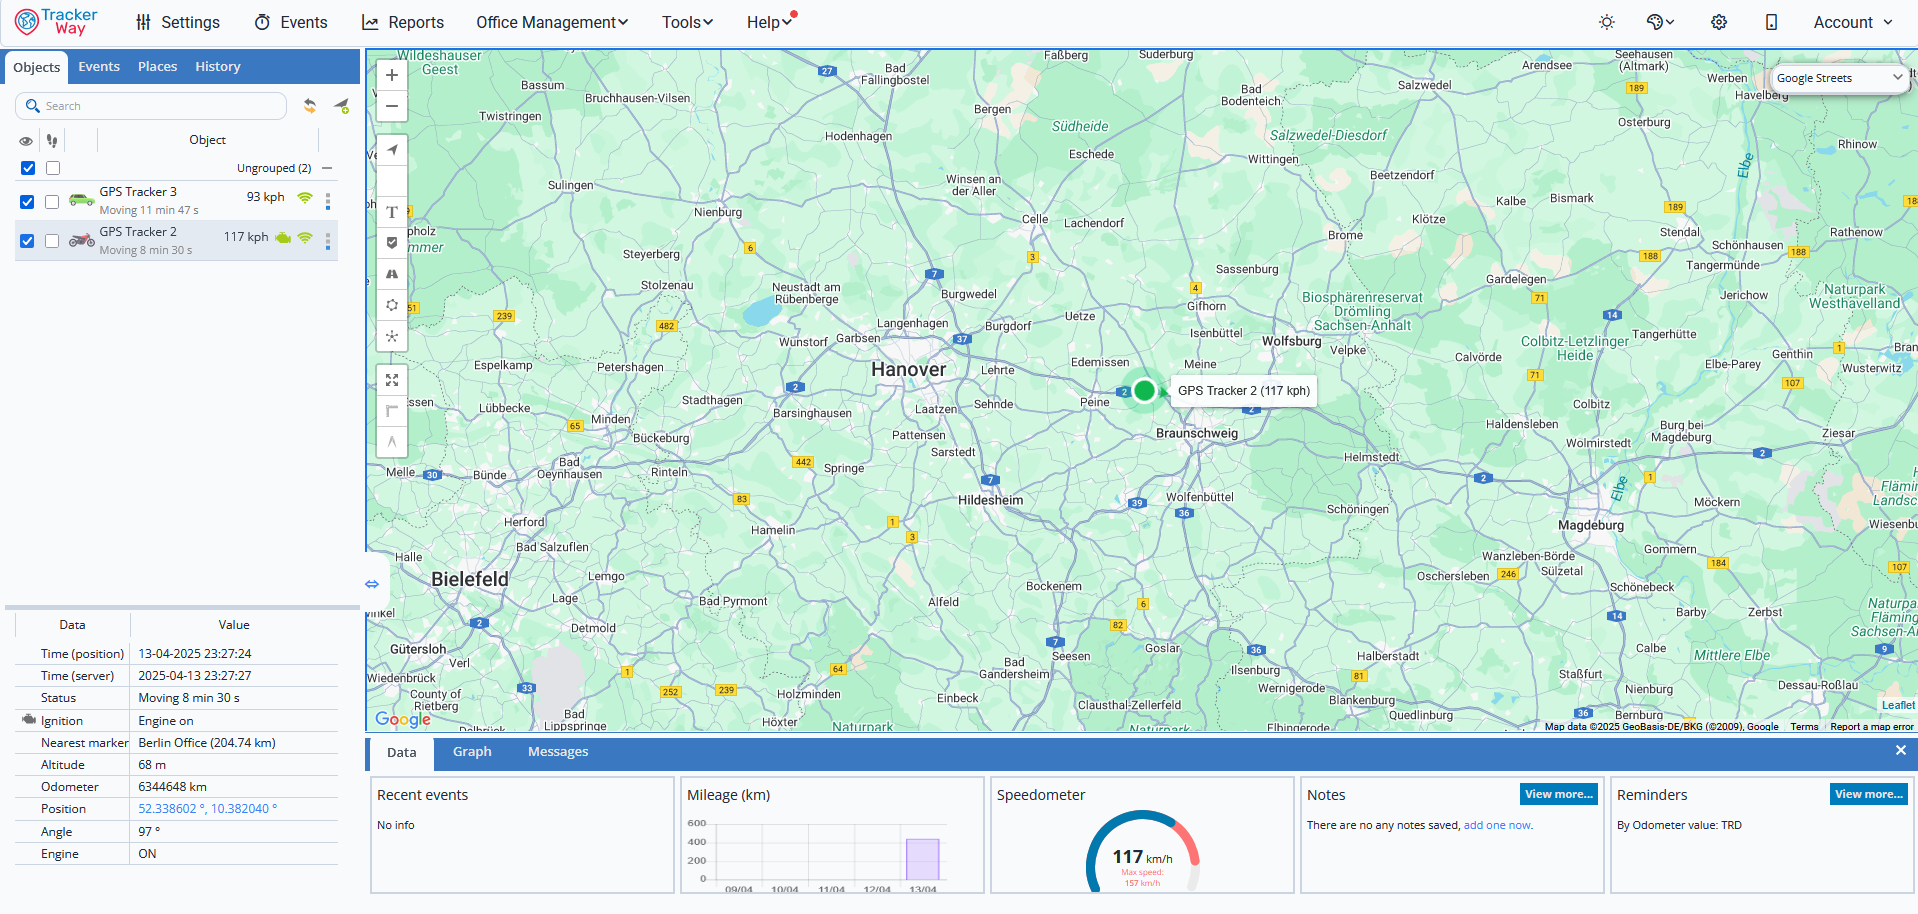The image size is (1918, 914).
Task: Open the color palette theme dropdown
Action: 1660,22
